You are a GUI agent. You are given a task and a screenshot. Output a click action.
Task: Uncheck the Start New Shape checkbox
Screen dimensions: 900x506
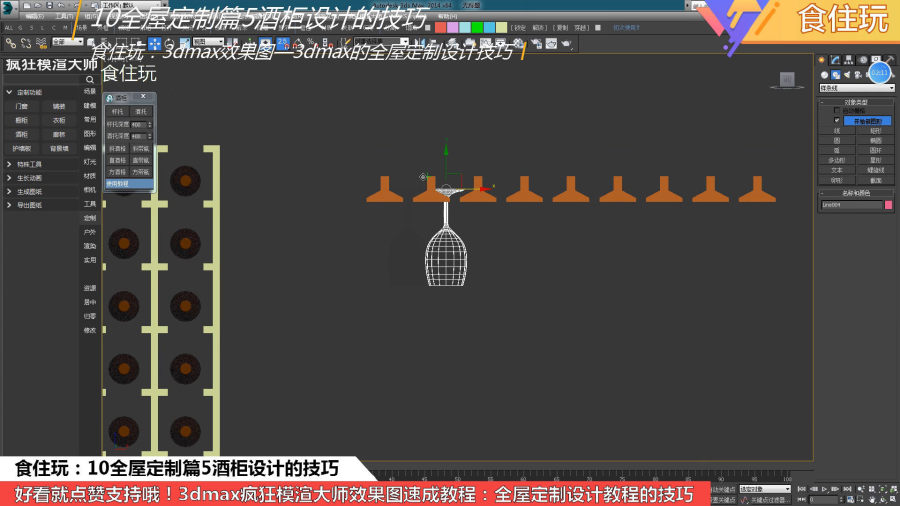[x=837, y=120]
